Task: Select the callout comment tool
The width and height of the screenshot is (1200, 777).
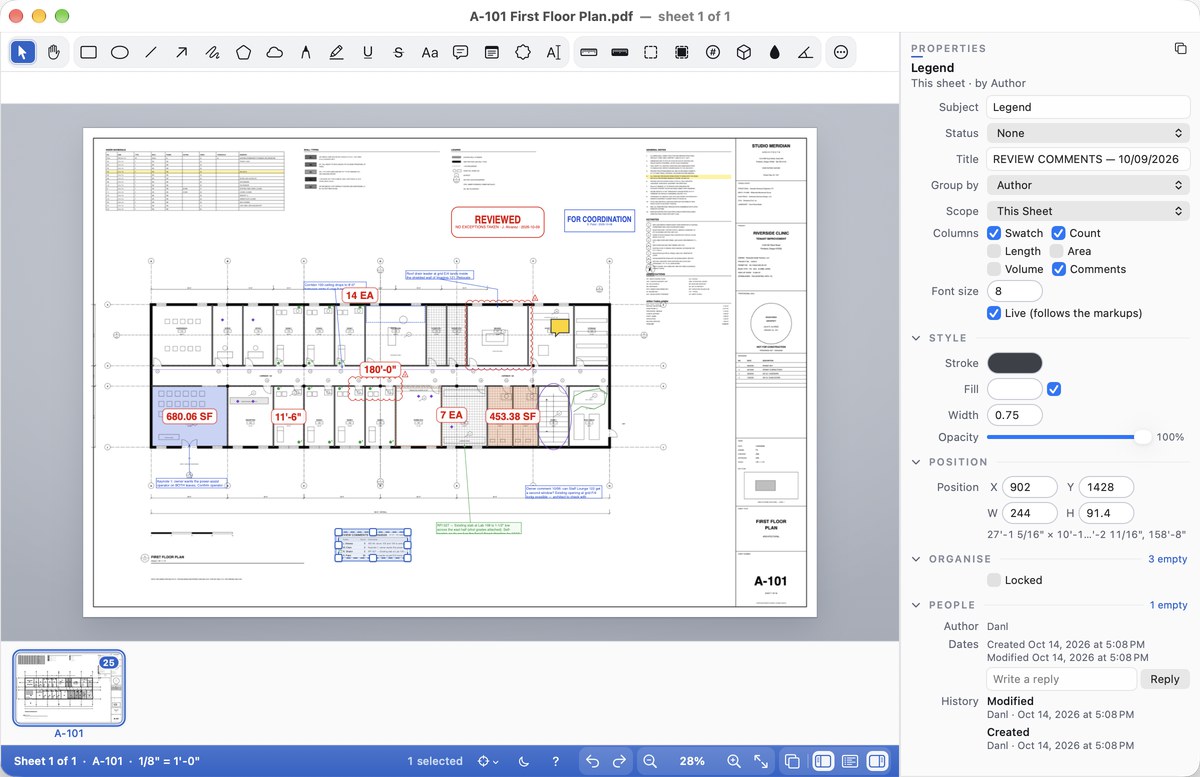Action: pyautogui.click(x=461, y=52)
